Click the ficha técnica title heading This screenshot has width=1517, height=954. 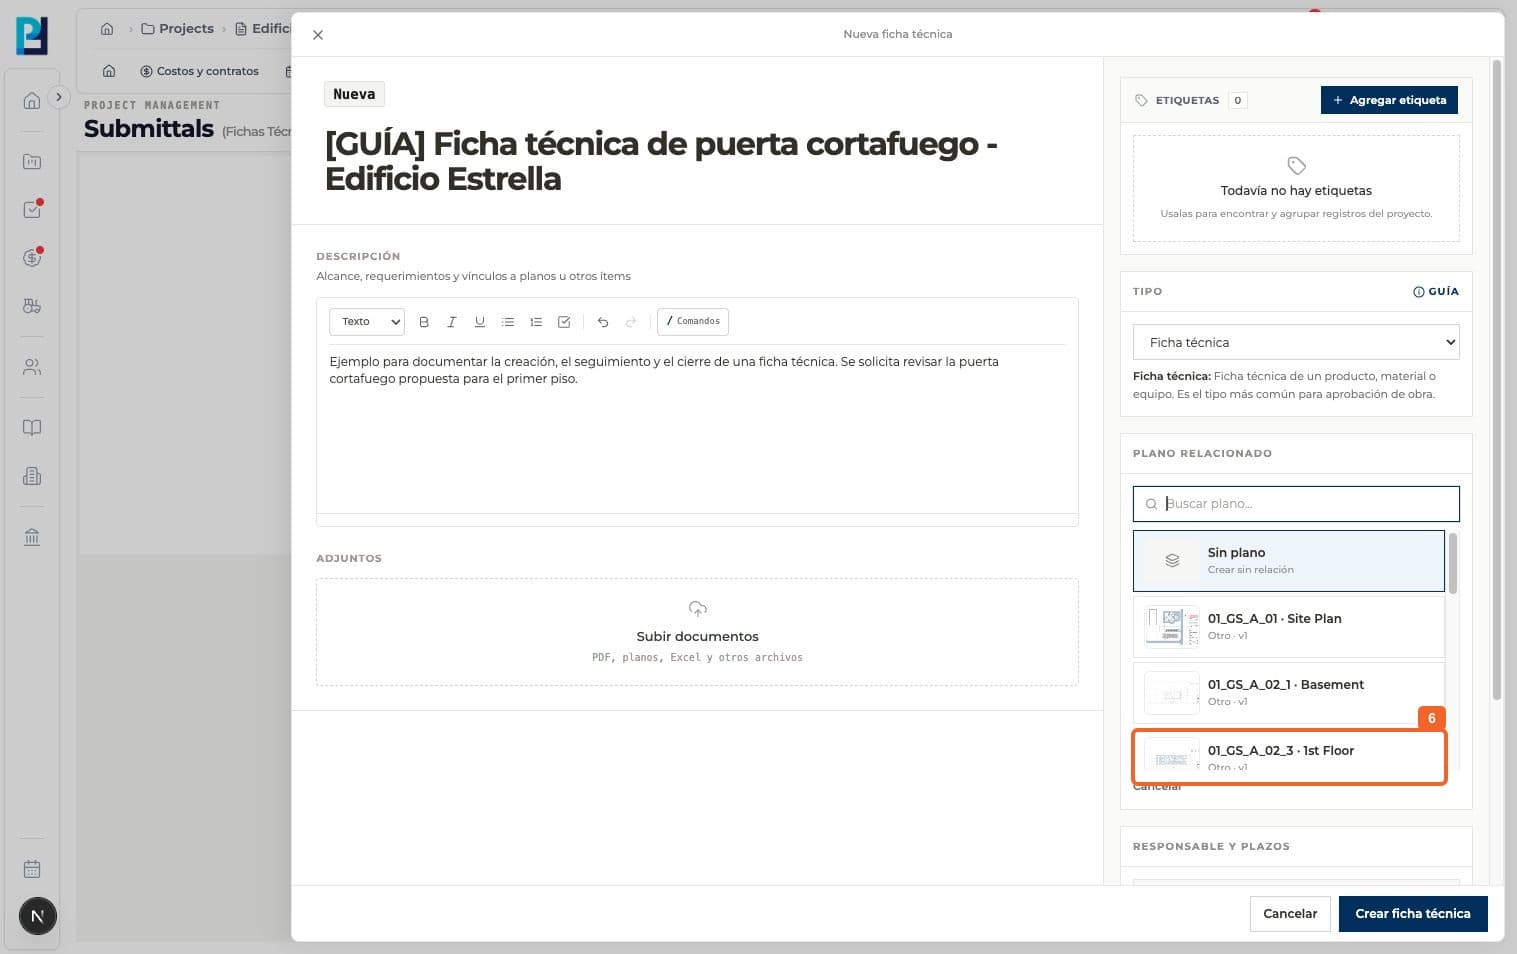661,161
